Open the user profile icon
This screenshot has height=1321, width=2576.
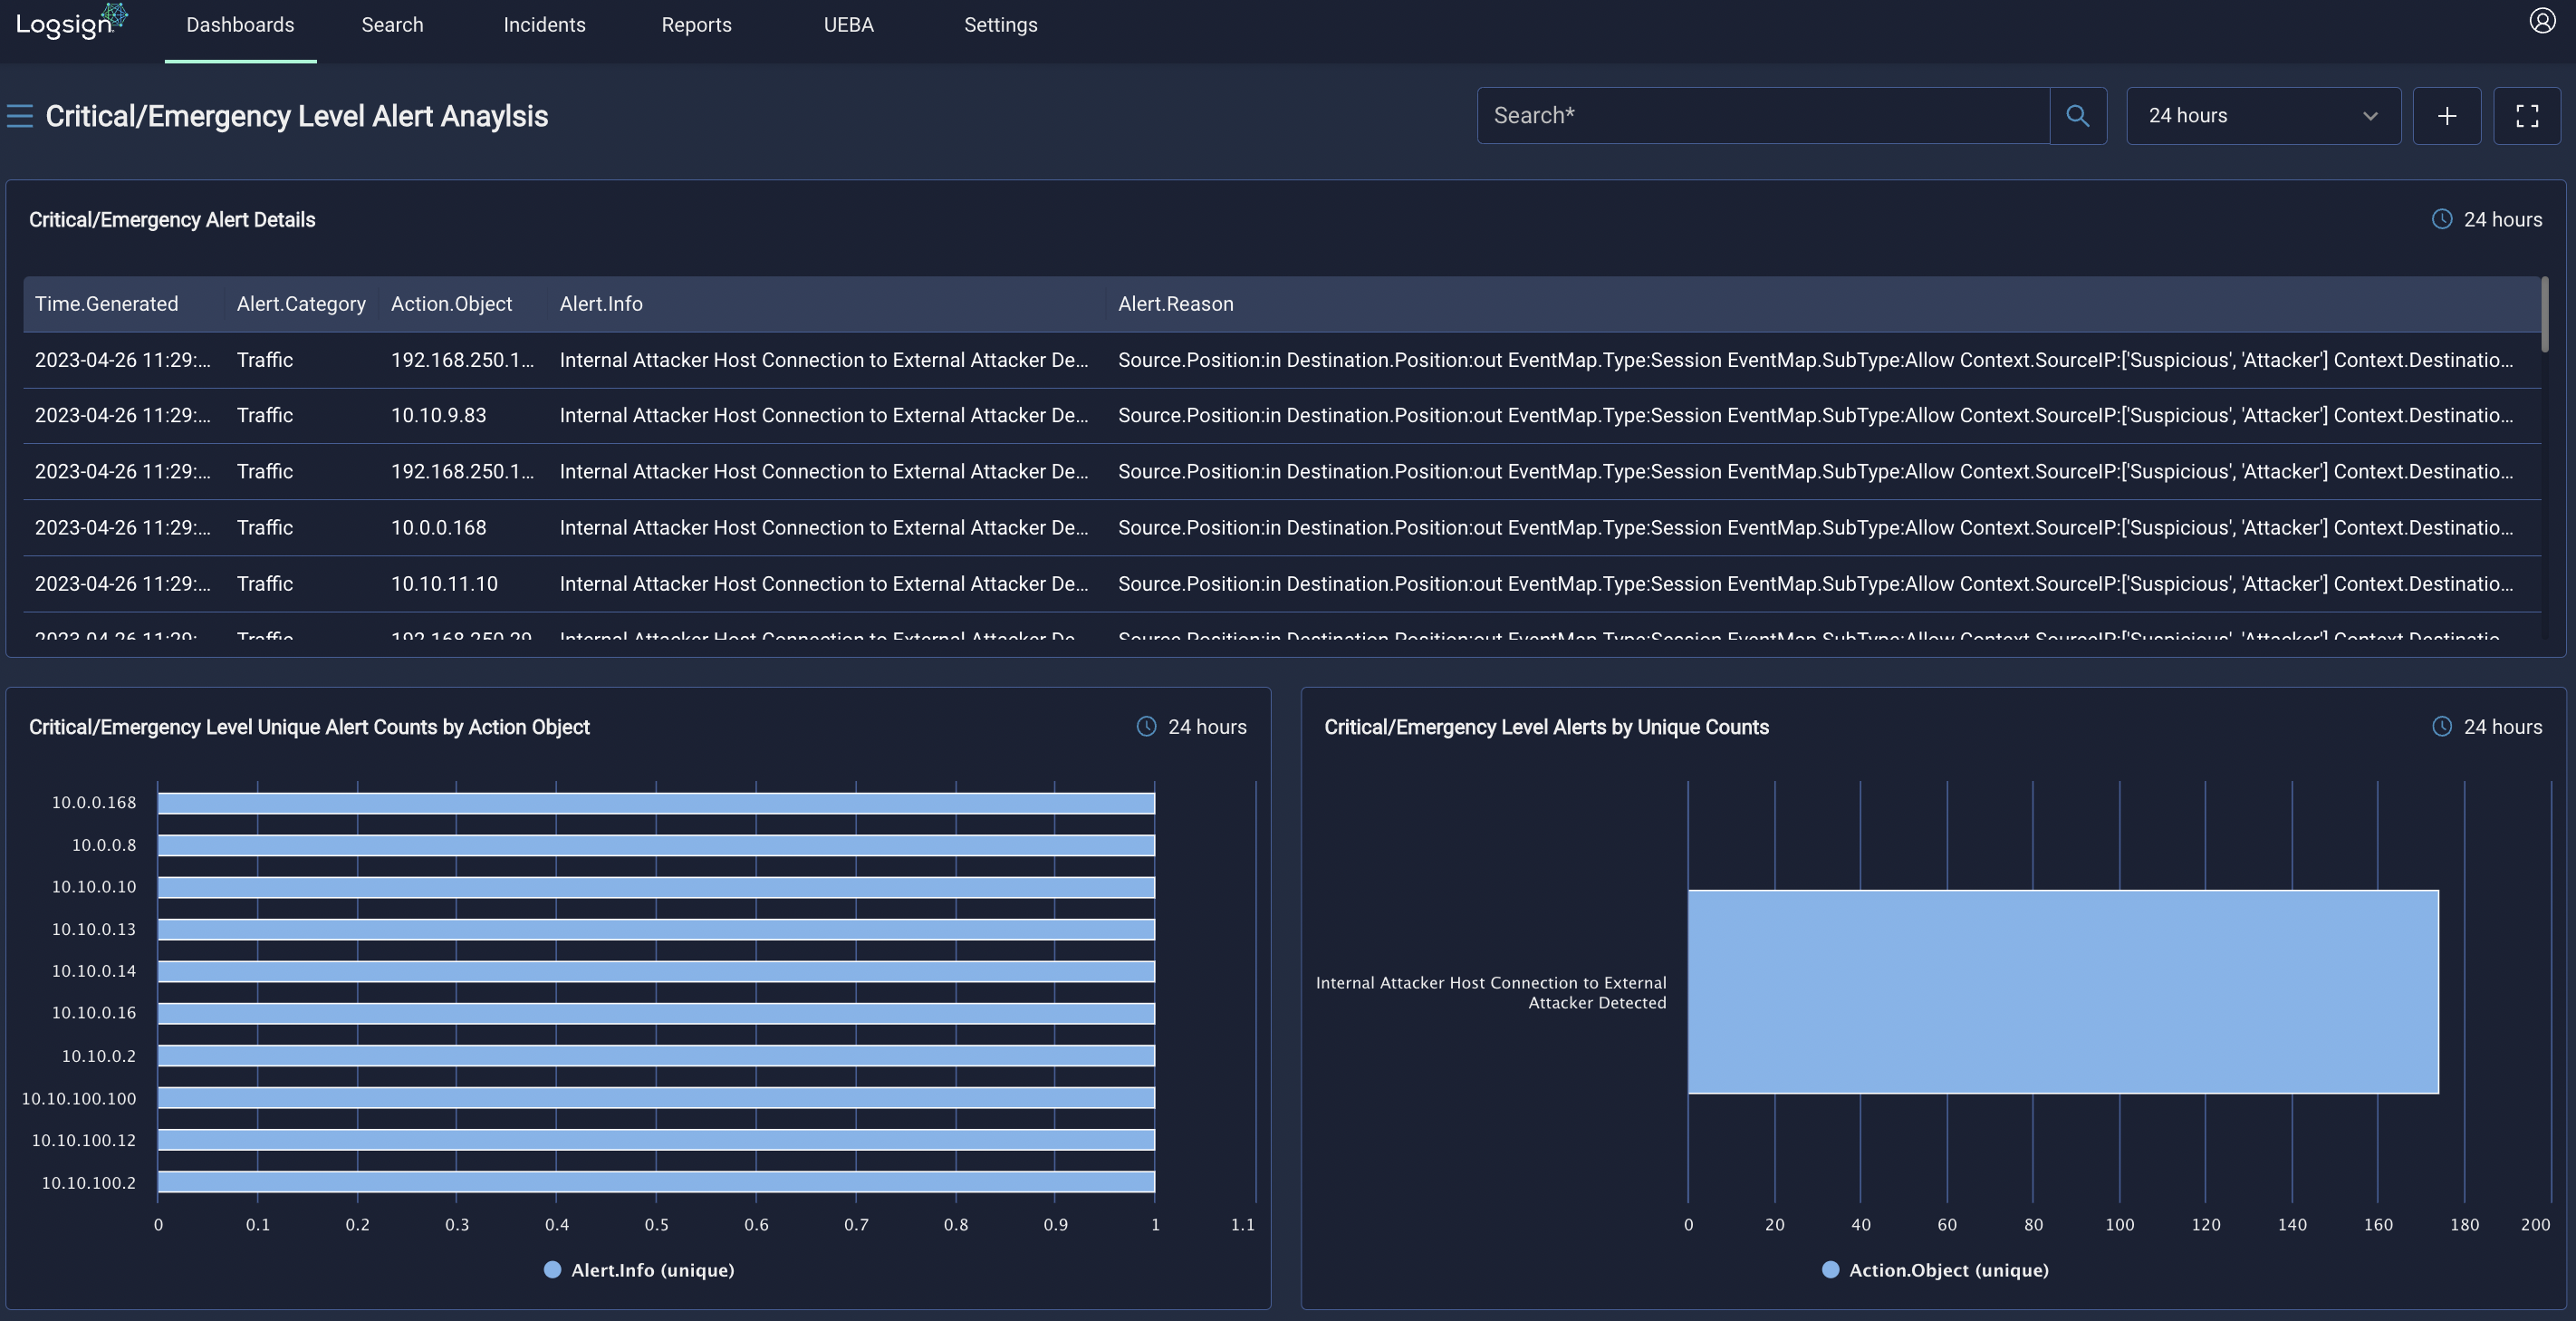coord(2542,21)
